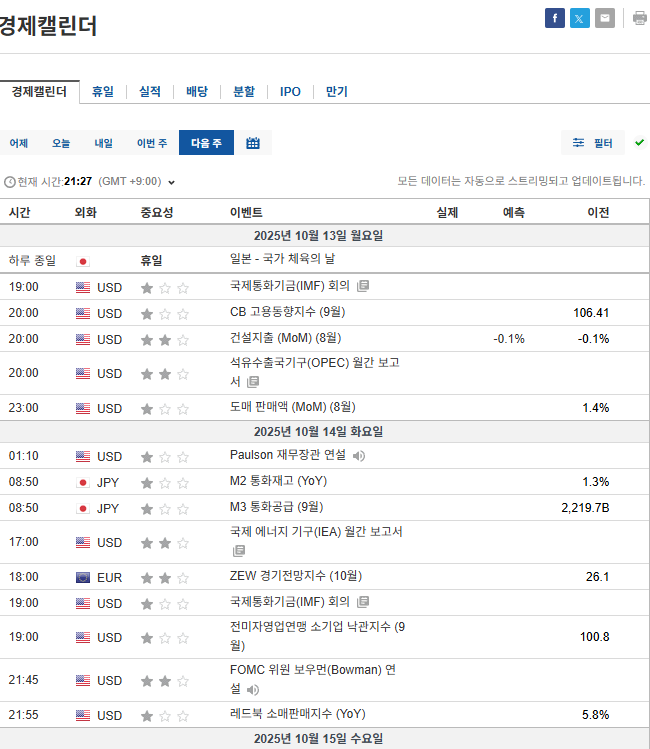
Task: Click report icon beside OPEC 월간 보고서
Action: [253, 382]
